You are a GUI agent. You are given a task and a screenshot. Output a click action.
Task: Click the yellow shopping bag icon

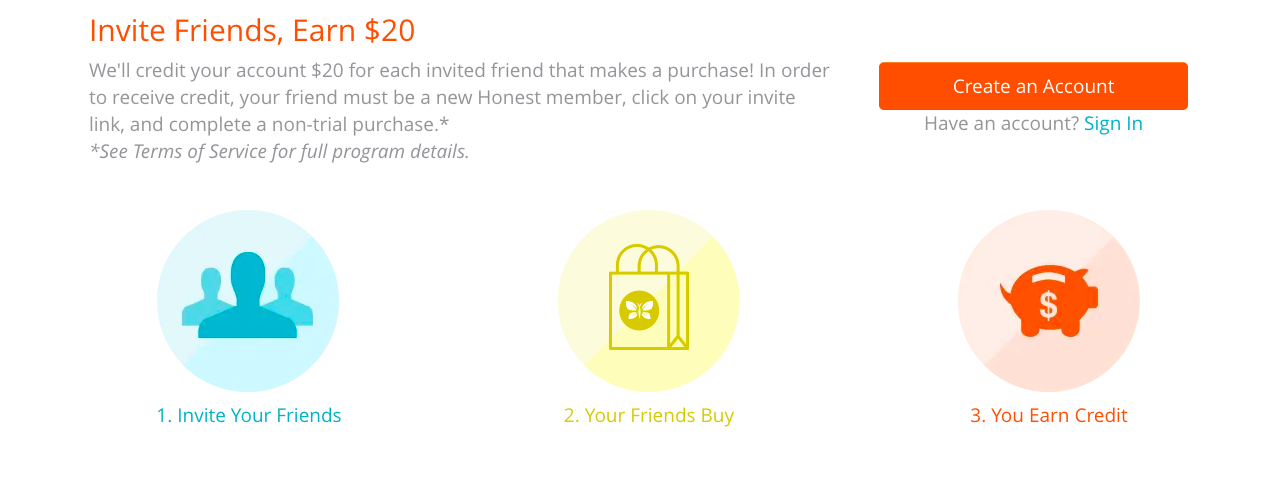tap(648, 298)
